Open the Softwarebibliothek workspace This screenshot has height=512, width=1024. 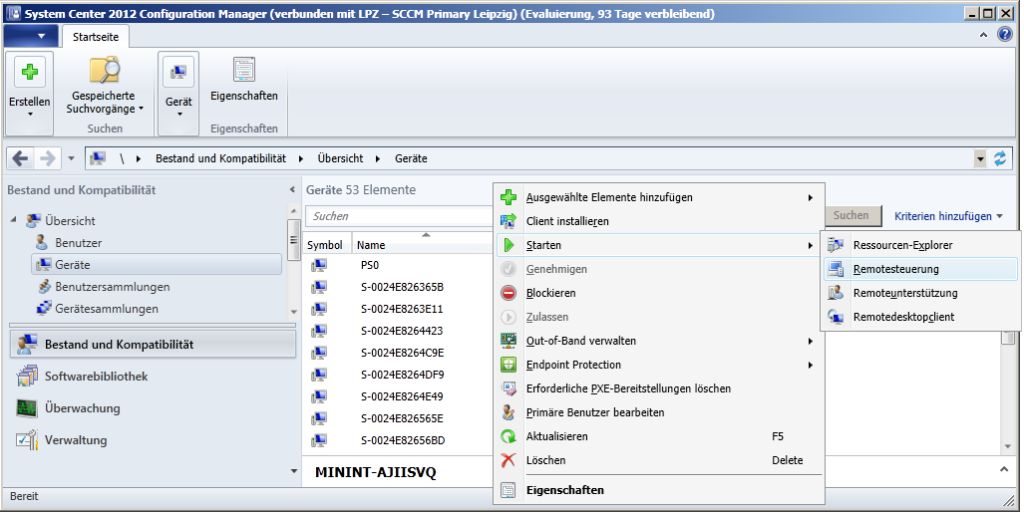(x=96, y=376)
